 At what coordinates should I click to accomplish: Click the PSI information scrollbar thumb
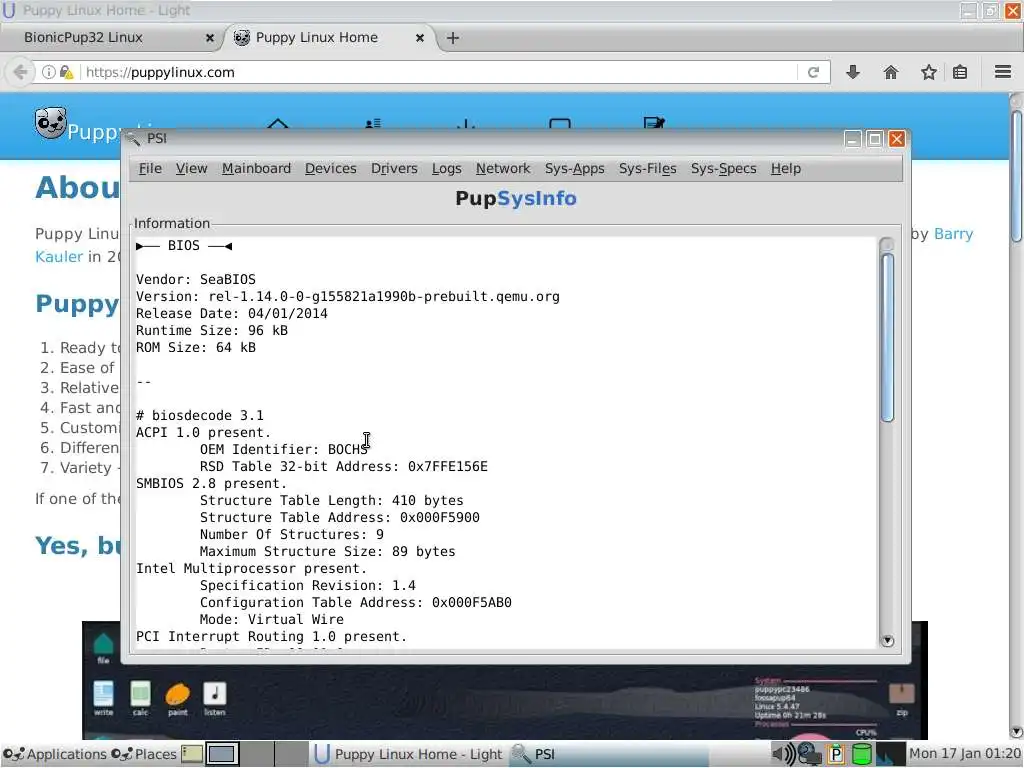tap(887, 337)
